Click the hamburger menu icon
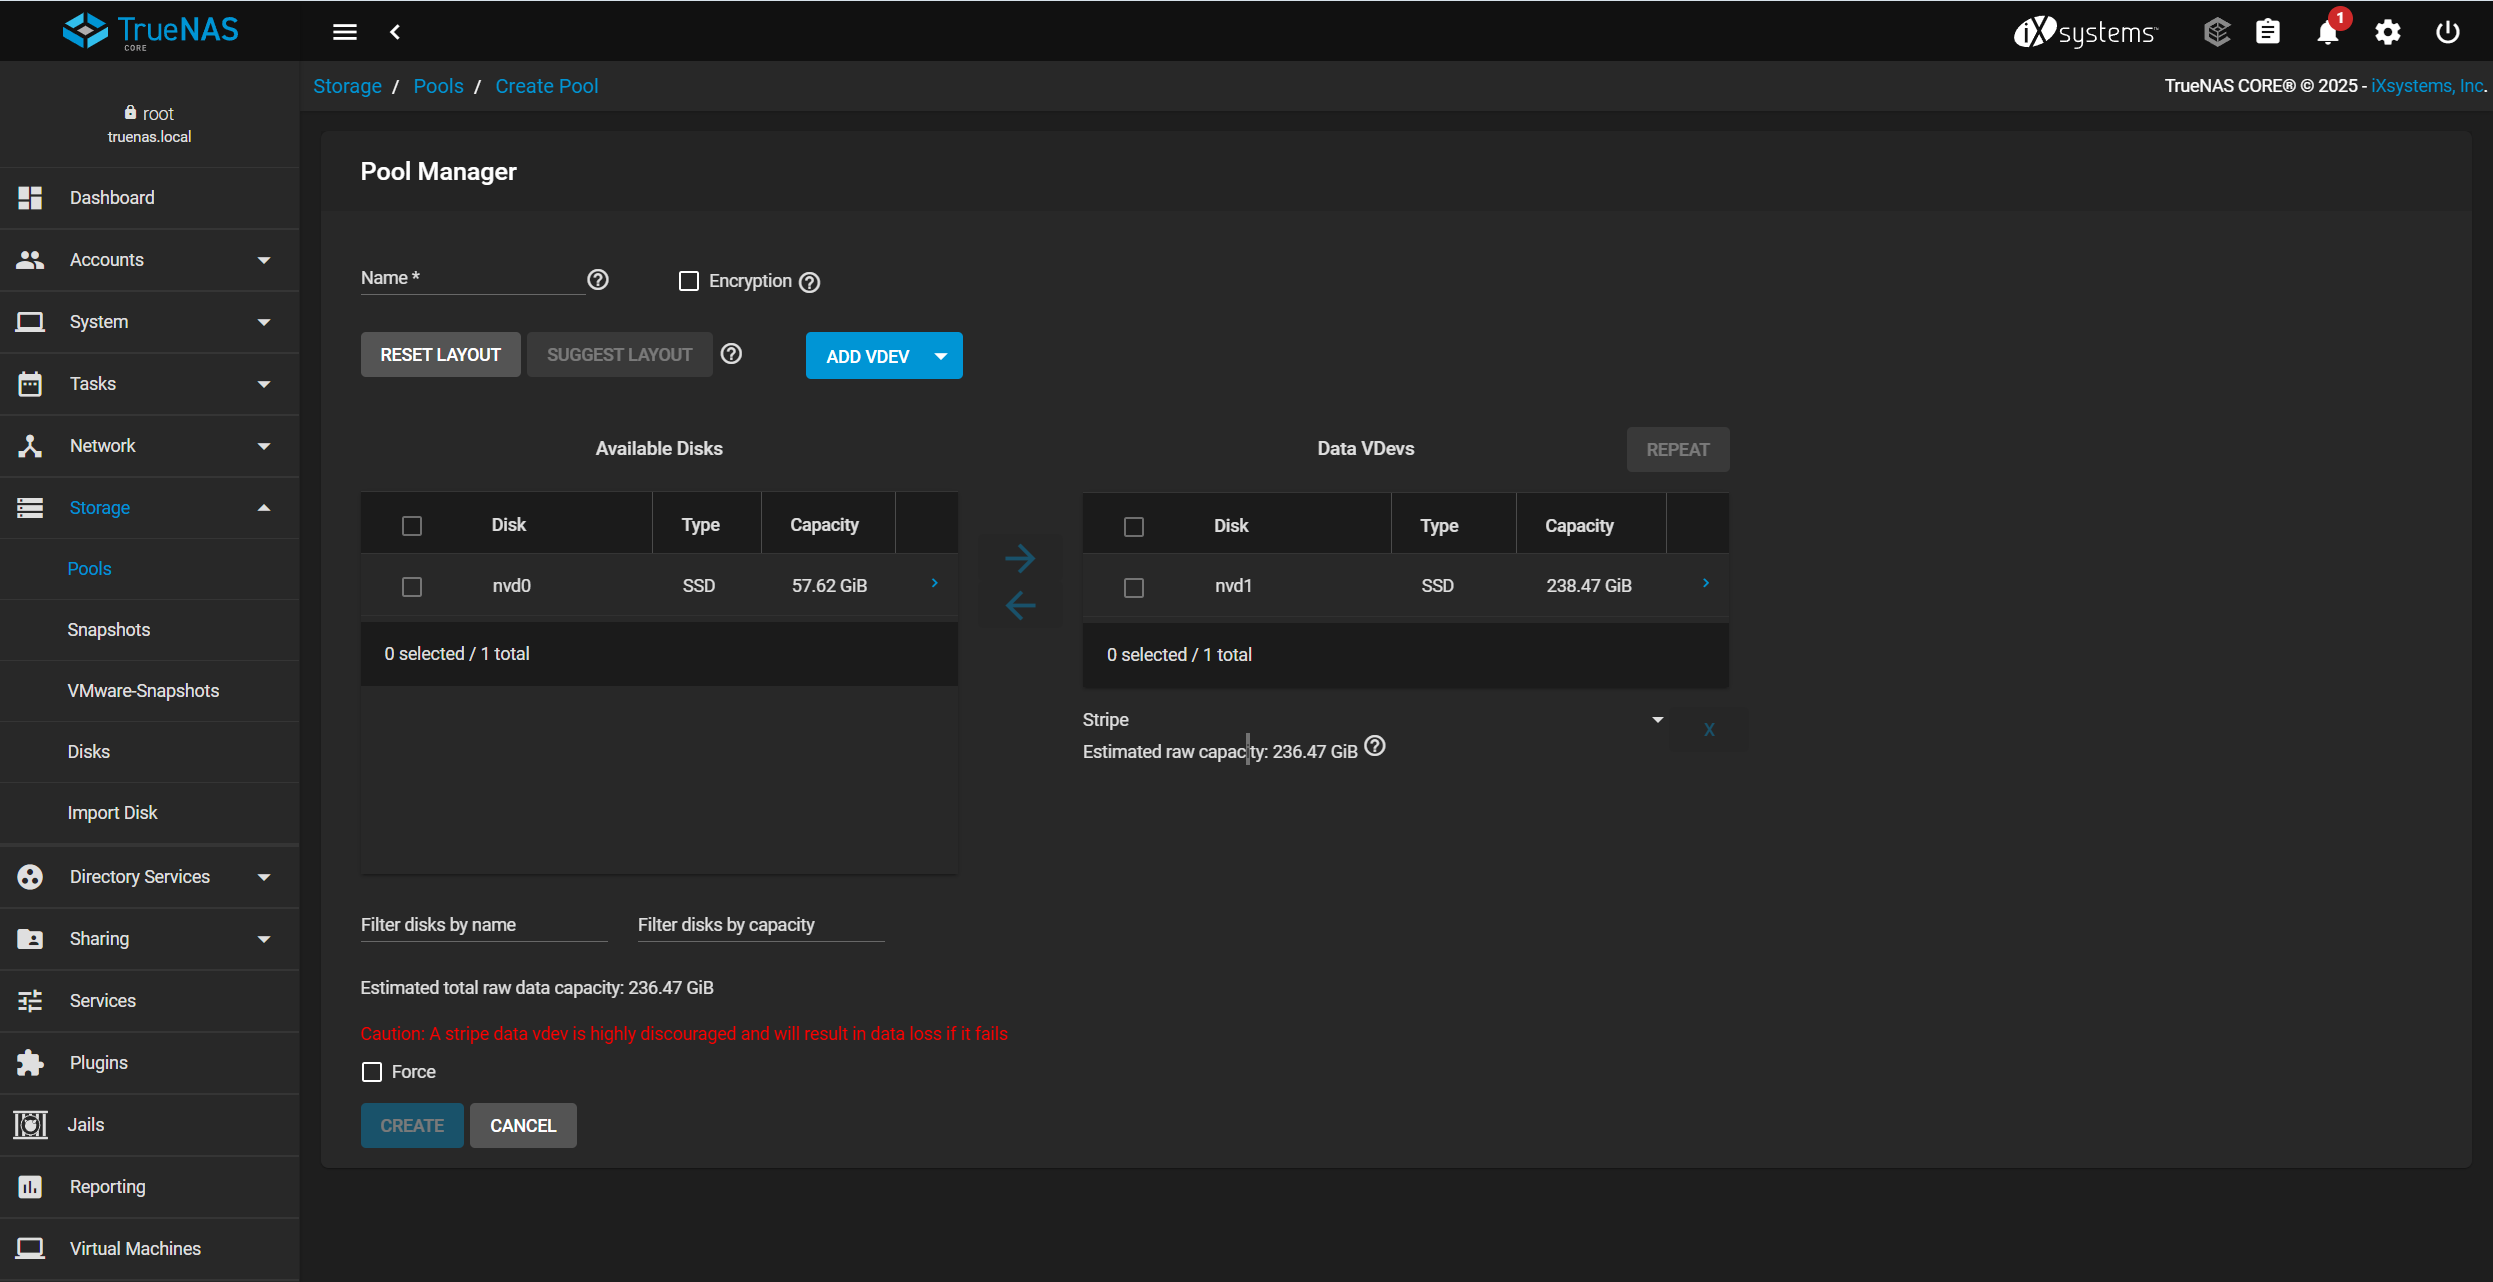2493x1282 pixels. click(344, 32)
